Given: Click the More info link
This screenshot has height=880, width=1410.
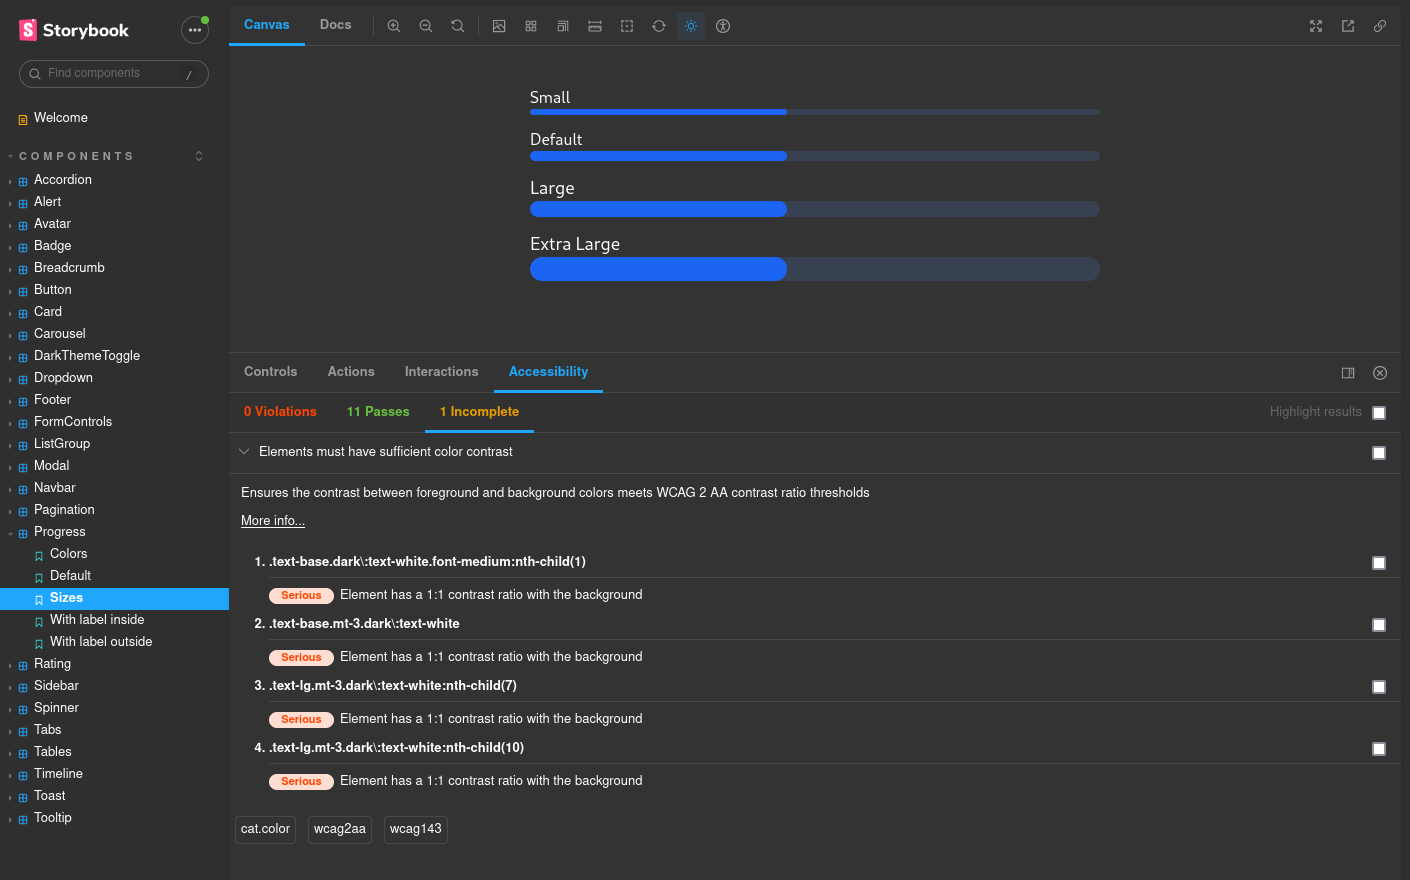Looking at the screenshot, I should [x=272, y=520].
